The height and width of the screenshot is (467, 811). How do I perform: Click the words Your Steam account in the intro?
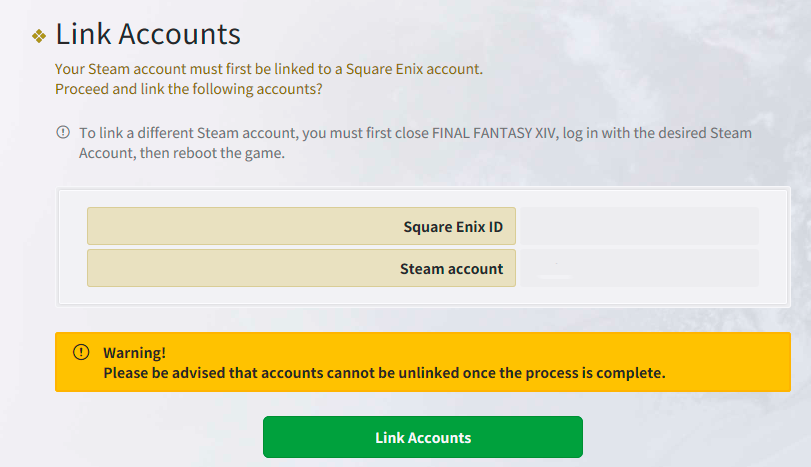pyautogui.click(x=112, y=70)
